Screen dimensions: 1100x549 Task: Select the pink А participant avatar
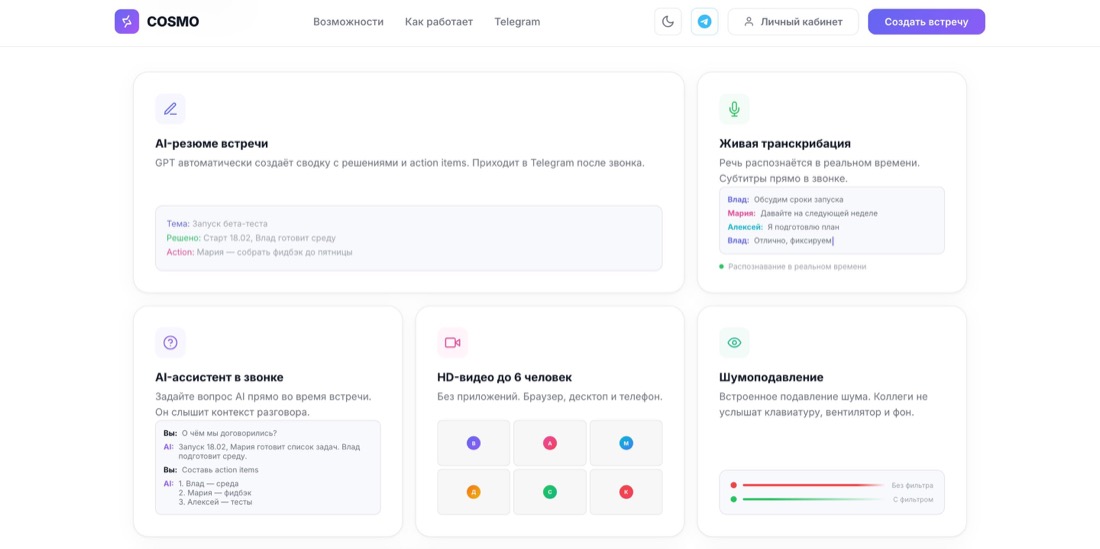tap(550, 443)
